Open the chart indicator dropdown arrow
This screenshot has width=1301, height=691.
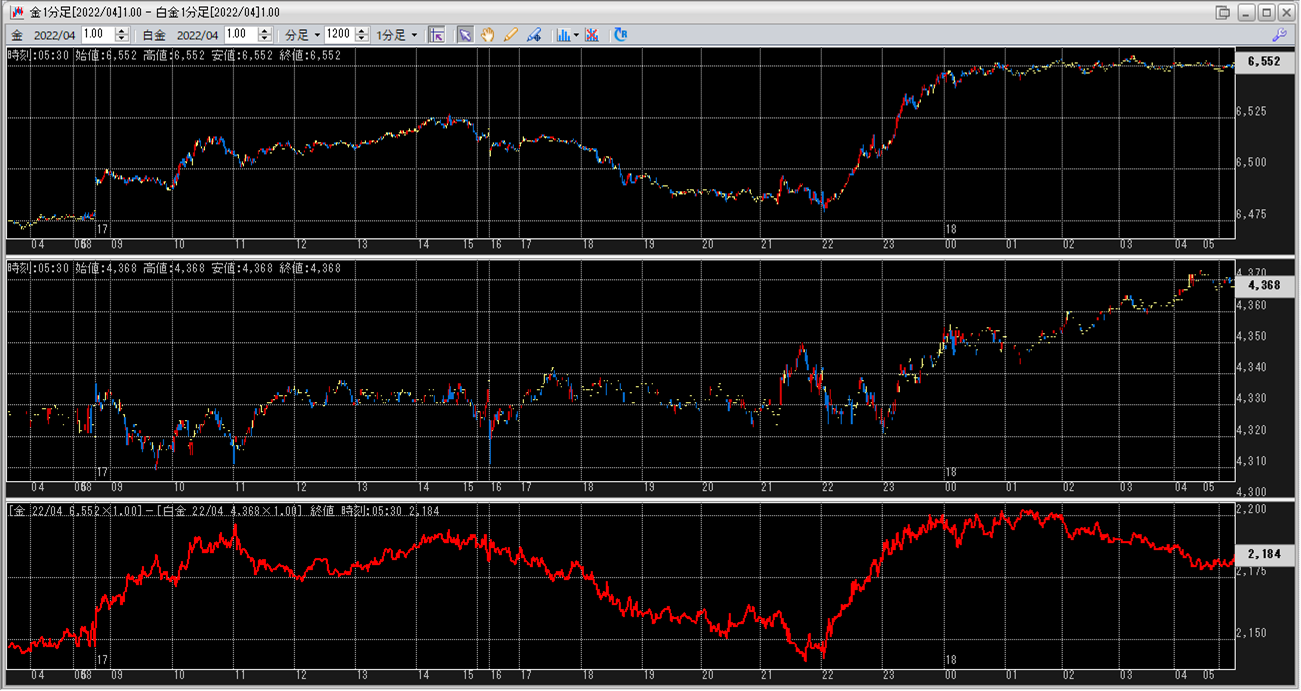click(576, 34)
